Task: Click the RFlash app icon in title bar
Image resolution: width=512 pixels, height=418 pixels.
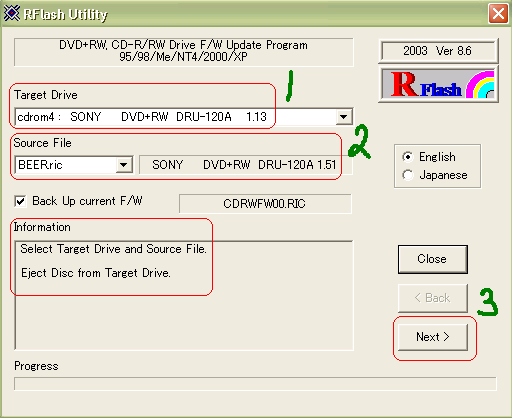Action: point(12,13)
